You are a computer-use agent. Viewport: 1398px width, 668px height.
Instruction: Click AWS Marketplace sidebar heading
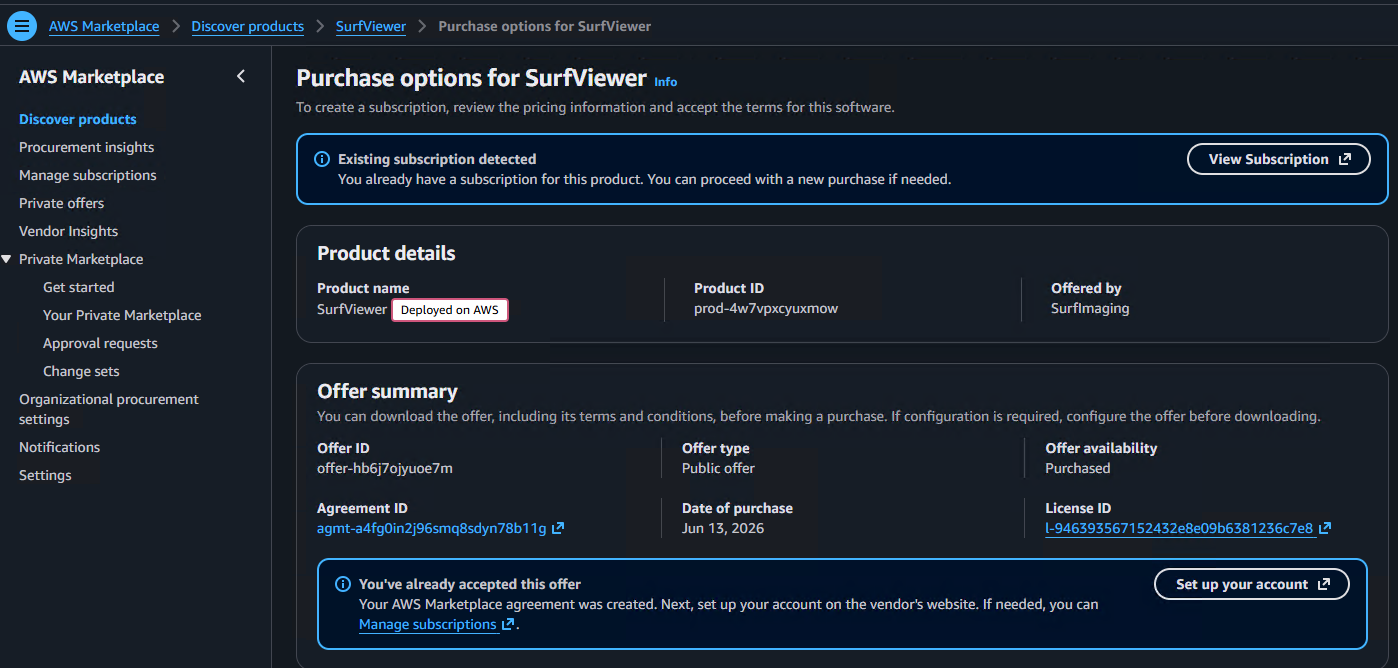[92, 77]
